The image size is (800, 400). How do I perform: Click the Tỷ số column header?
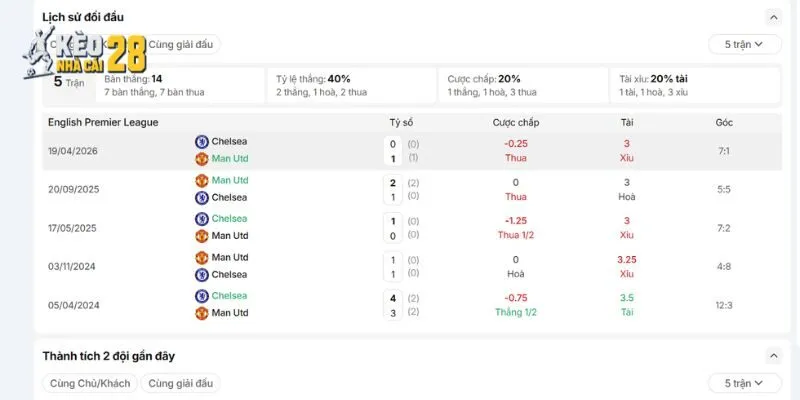(x=401, y=122)
